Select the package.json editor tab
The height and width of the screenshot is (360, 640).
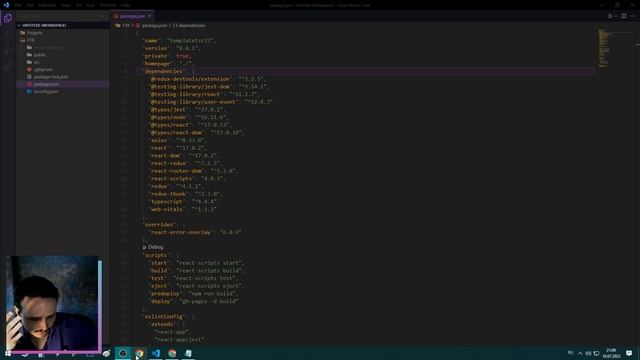pyautogui.click(x=132, y=16)
